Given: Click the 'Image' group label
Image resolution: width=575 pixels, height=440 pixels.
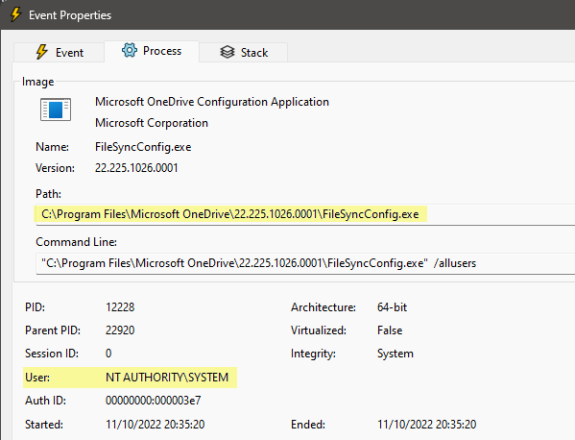Looking at the screenshot, I should pyautogui.click(x=38, y=82).
